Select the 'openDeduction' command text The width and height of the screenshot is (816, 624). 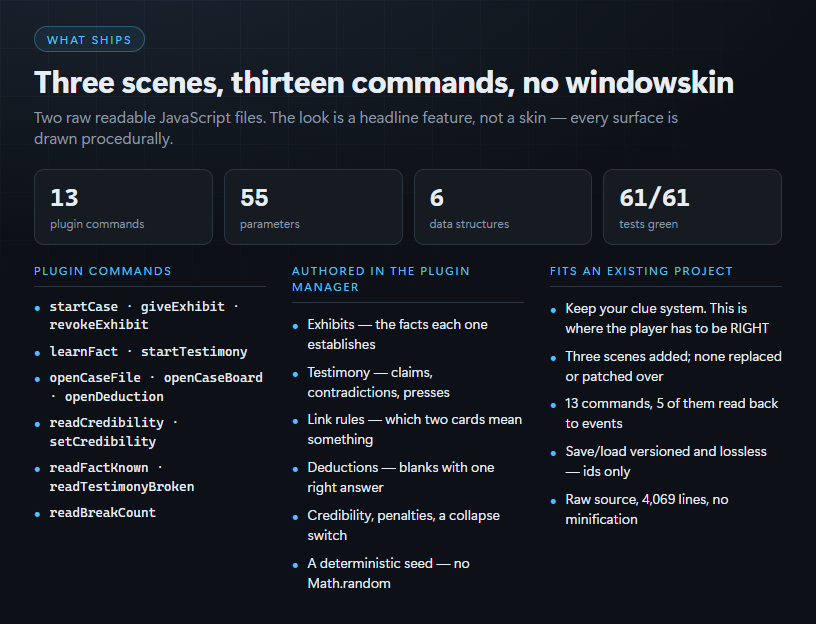(114, 397)
